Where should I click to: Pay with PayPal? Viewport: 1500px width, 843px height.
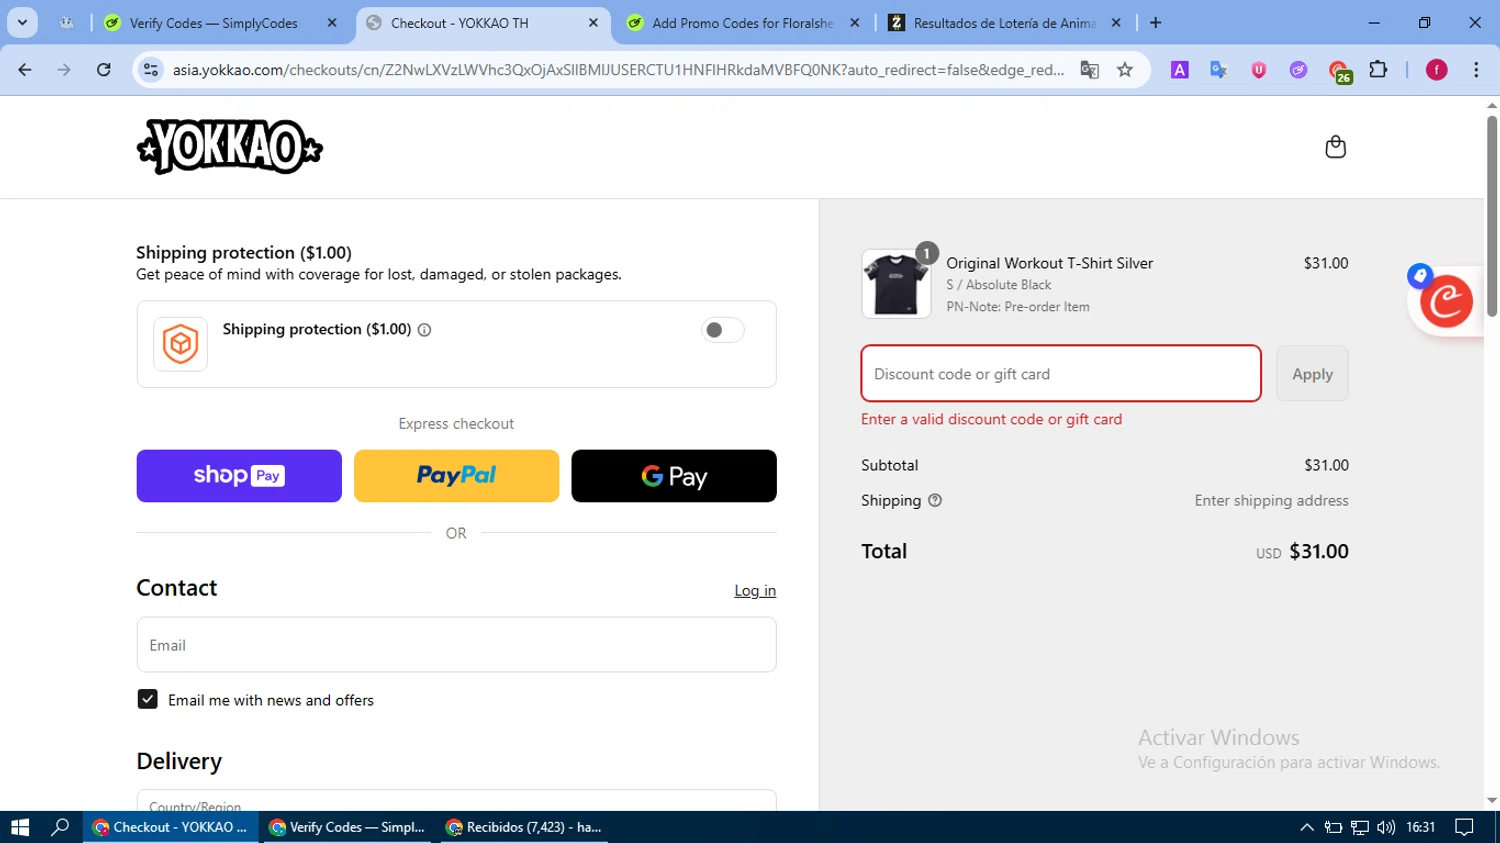click(456, 475)
